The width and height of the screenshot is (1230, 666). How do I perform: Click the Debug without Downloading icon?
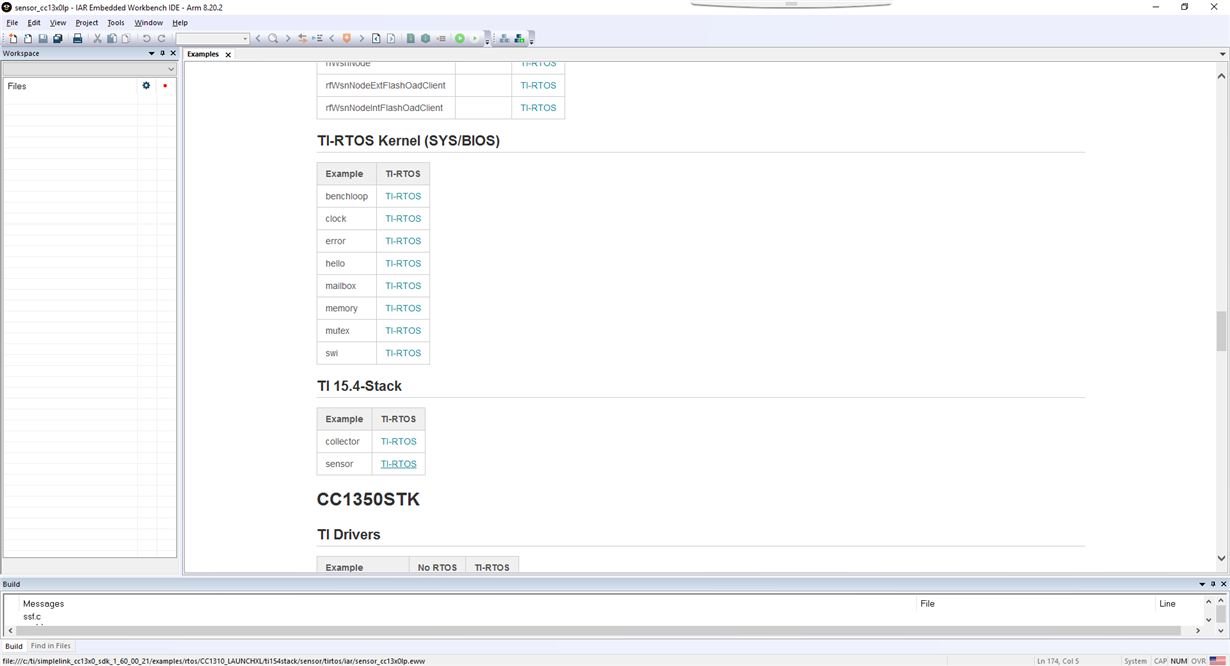pos(475,38)
